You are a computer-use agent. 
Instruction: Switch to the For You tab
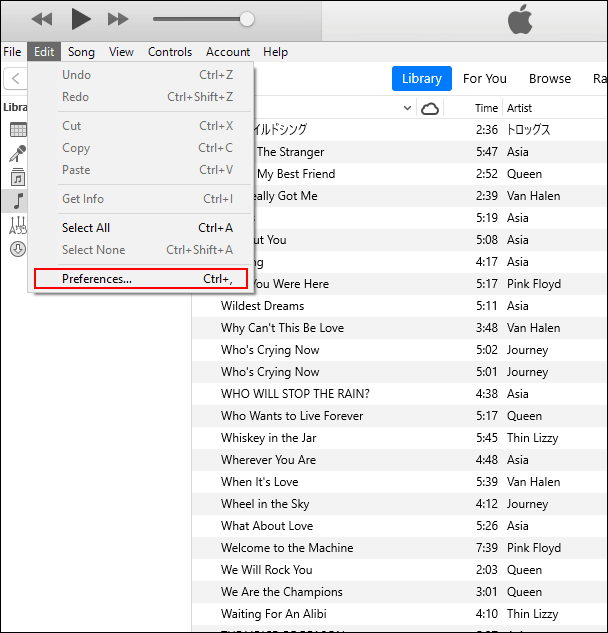click(x=484, y=78)
